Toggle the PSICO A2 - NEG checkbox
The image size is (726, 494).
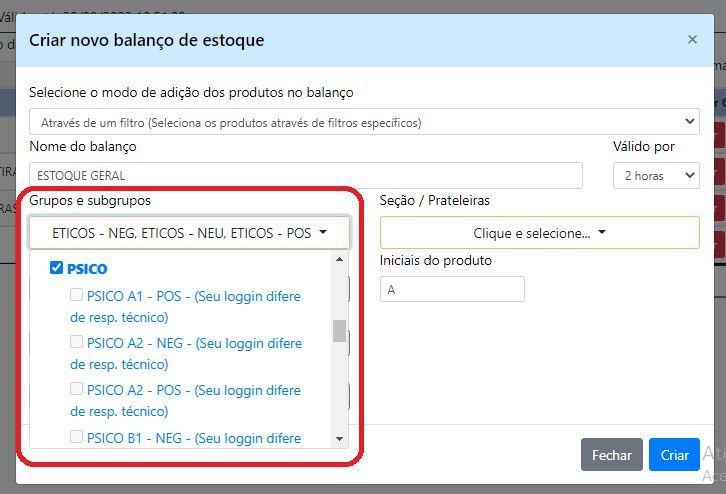pyautogui.click(x=77, y=342)
